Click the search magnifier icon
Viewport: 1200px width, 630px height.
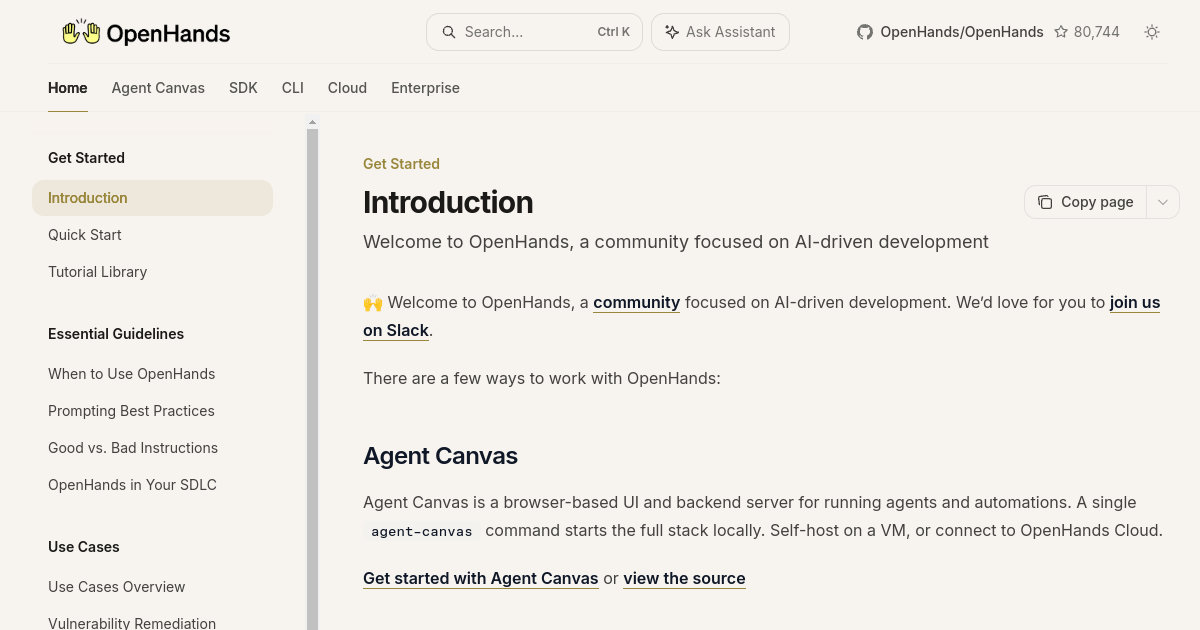click(x=449, y=32)
